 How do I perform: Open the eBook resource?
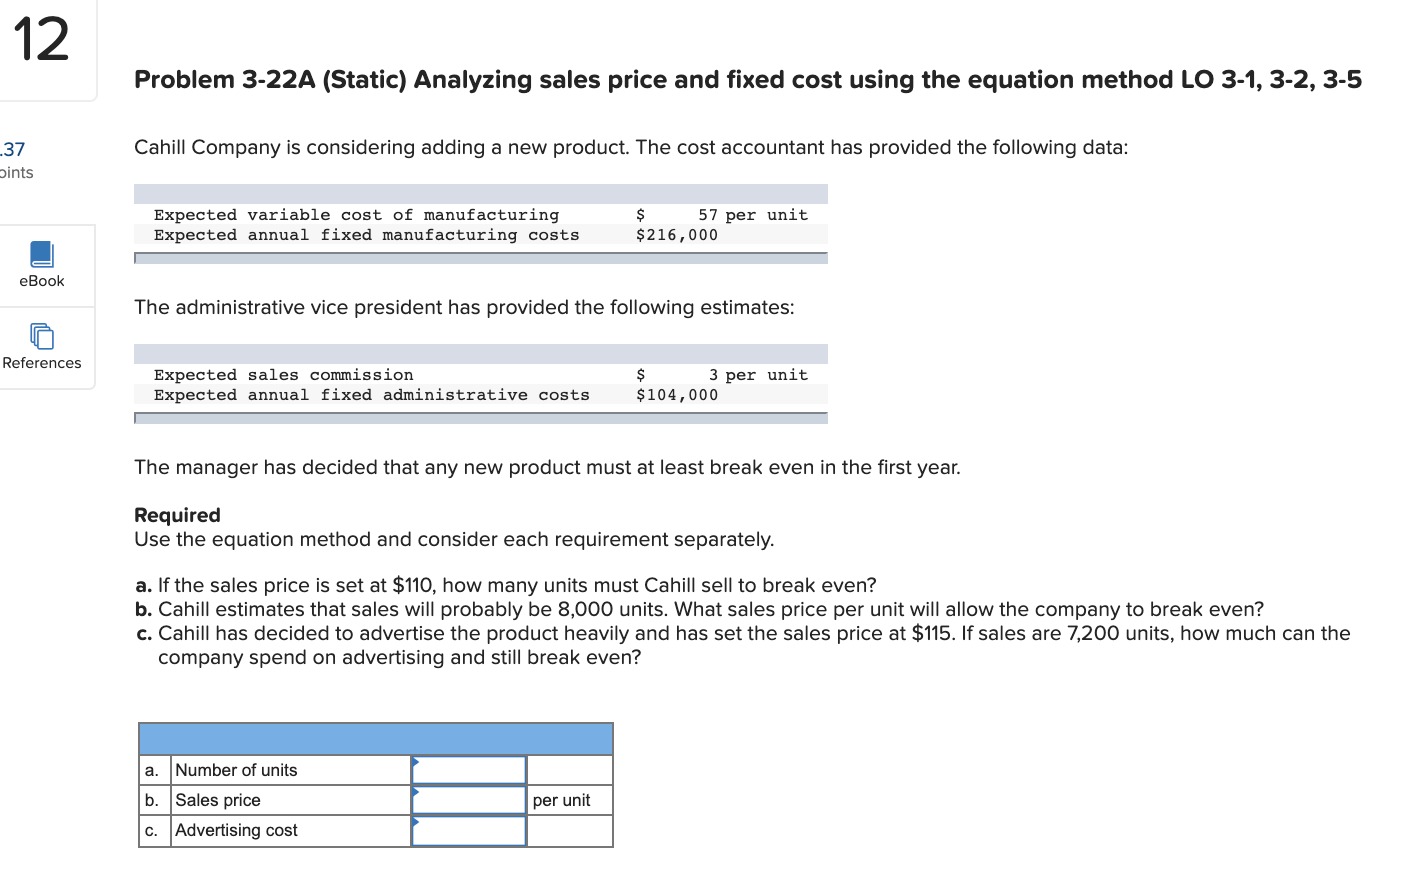pyautogui.click(x=41, y=265)
